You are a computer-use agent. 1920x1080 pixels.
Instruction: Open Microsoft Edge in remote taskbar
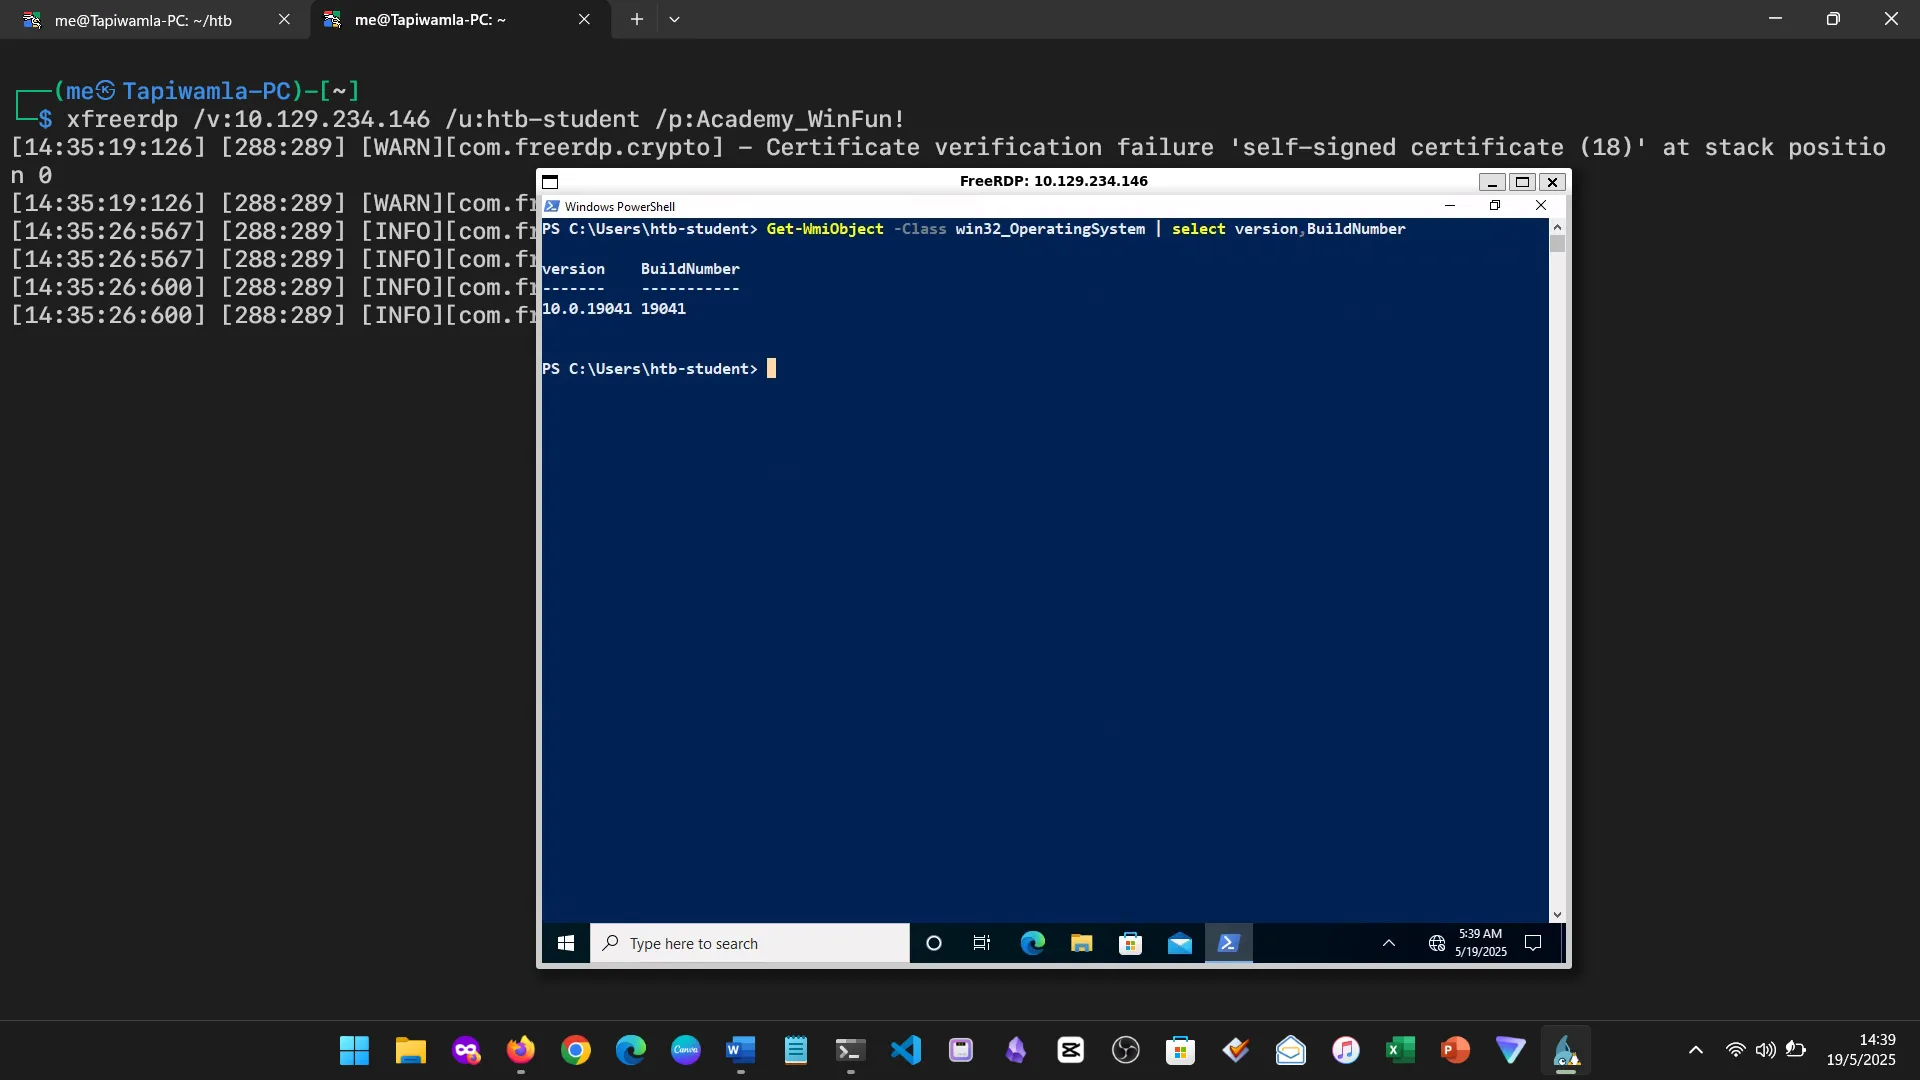click(1032, 943)
